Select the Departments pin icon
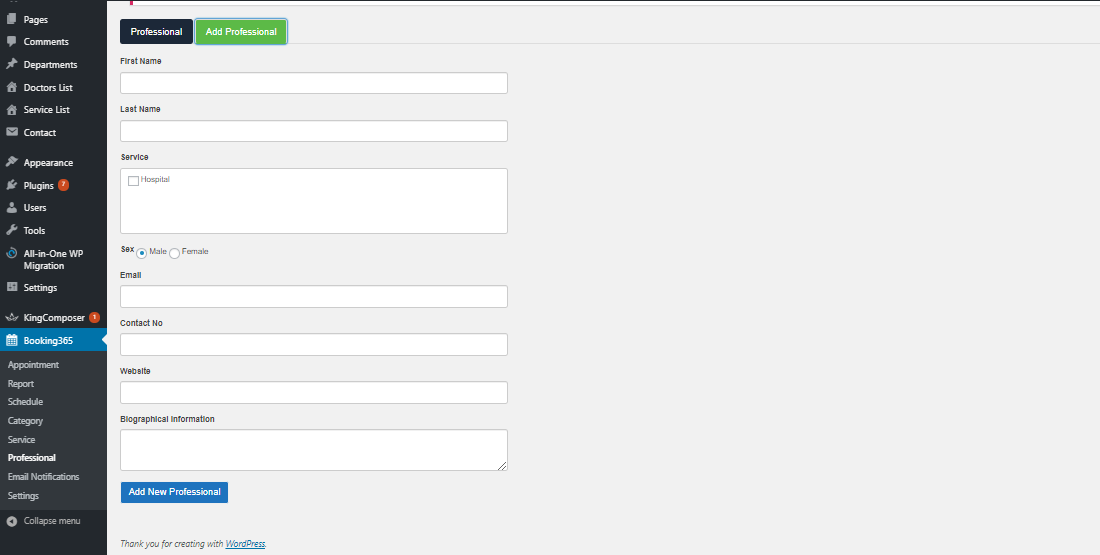 [x=11, y=64]
